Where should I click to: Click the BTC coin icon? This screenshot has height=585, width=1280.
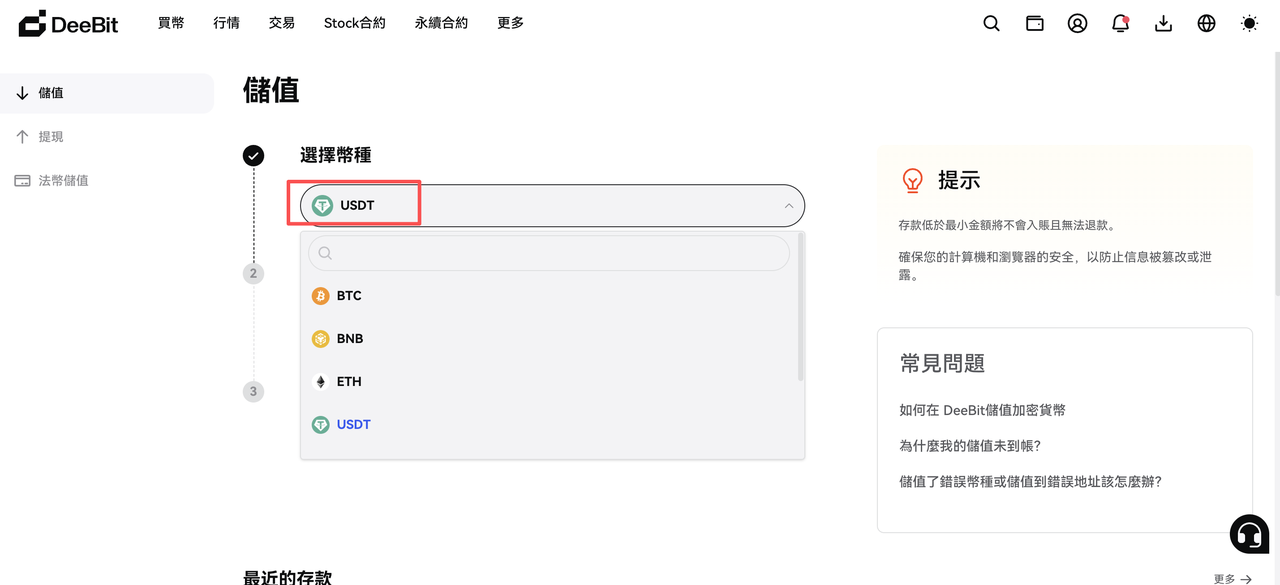[320, 296]
